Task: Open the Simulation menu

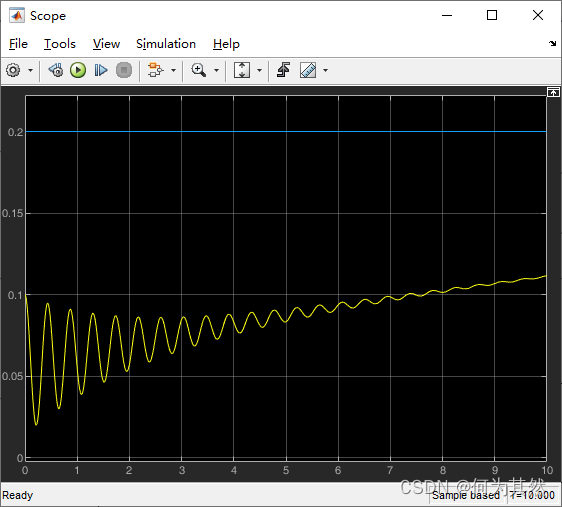Action: [x=166, y=44]
